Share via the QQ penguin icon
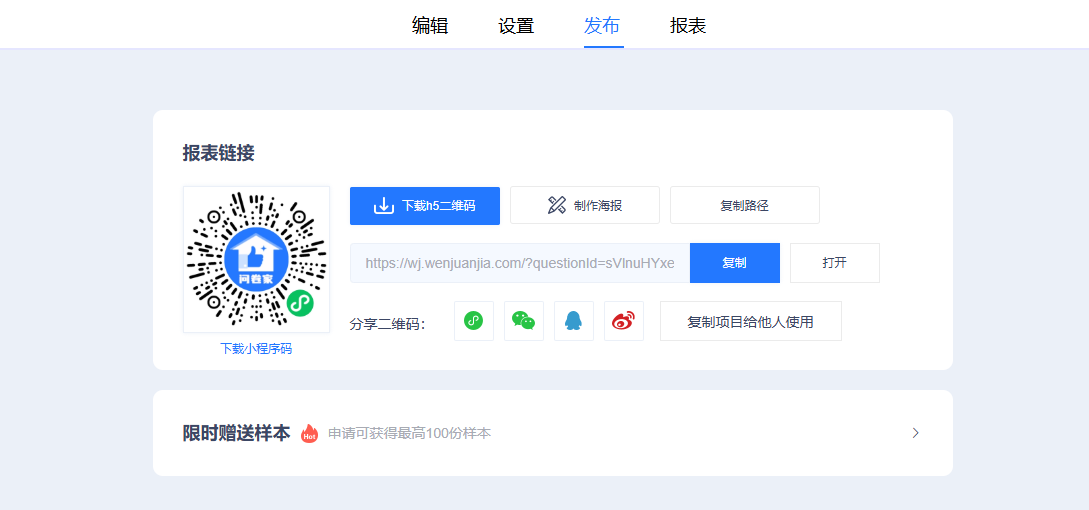Viewport: 1089px width, 510px height. click(574, 321)
